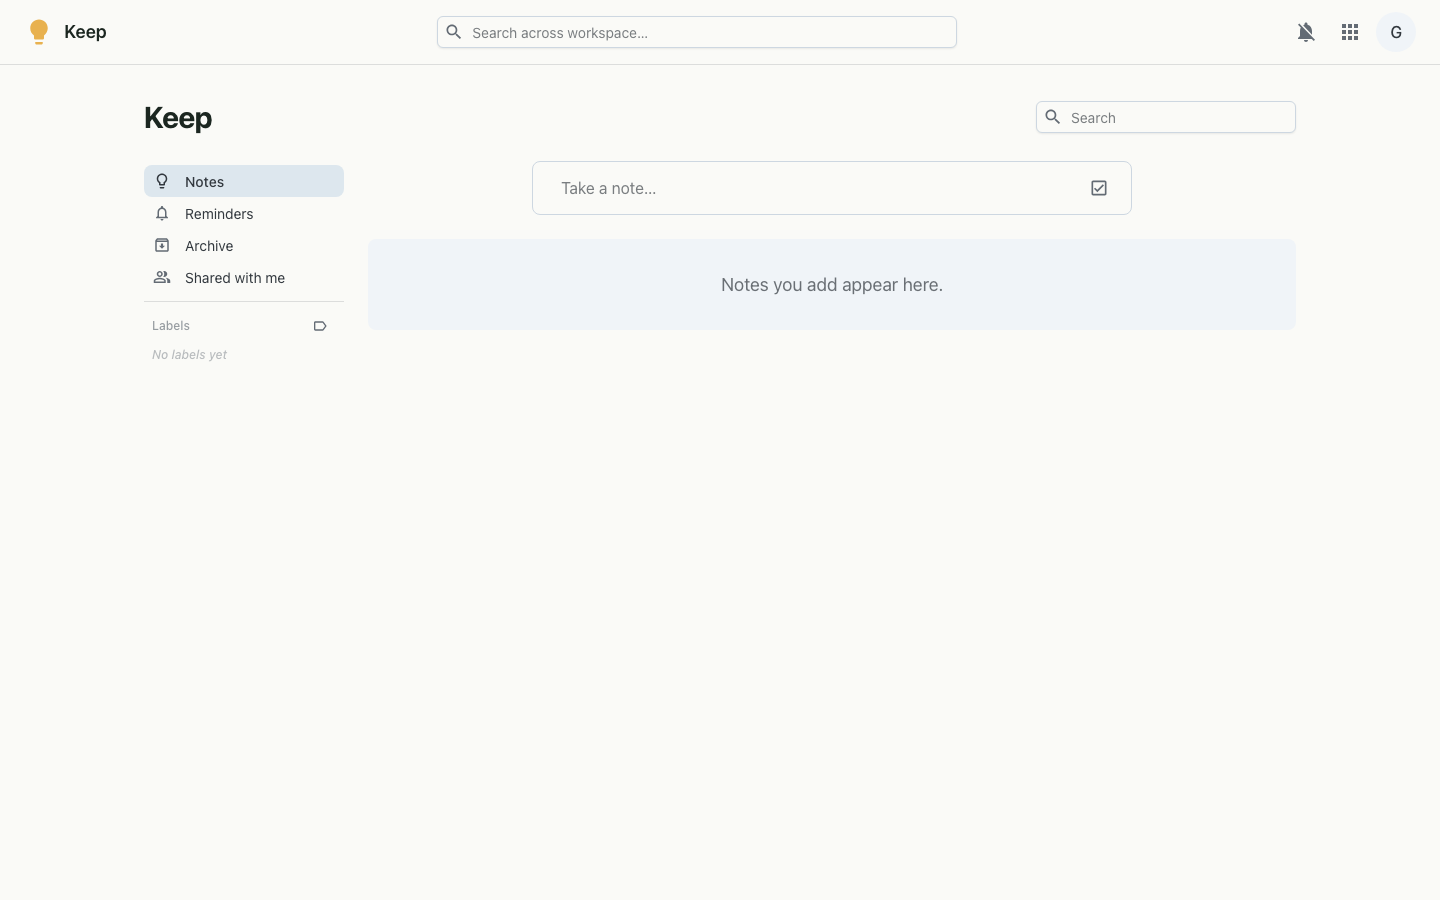Open the muted notifications bell
Screen dimensions: 1440x900
point(1306,32)
